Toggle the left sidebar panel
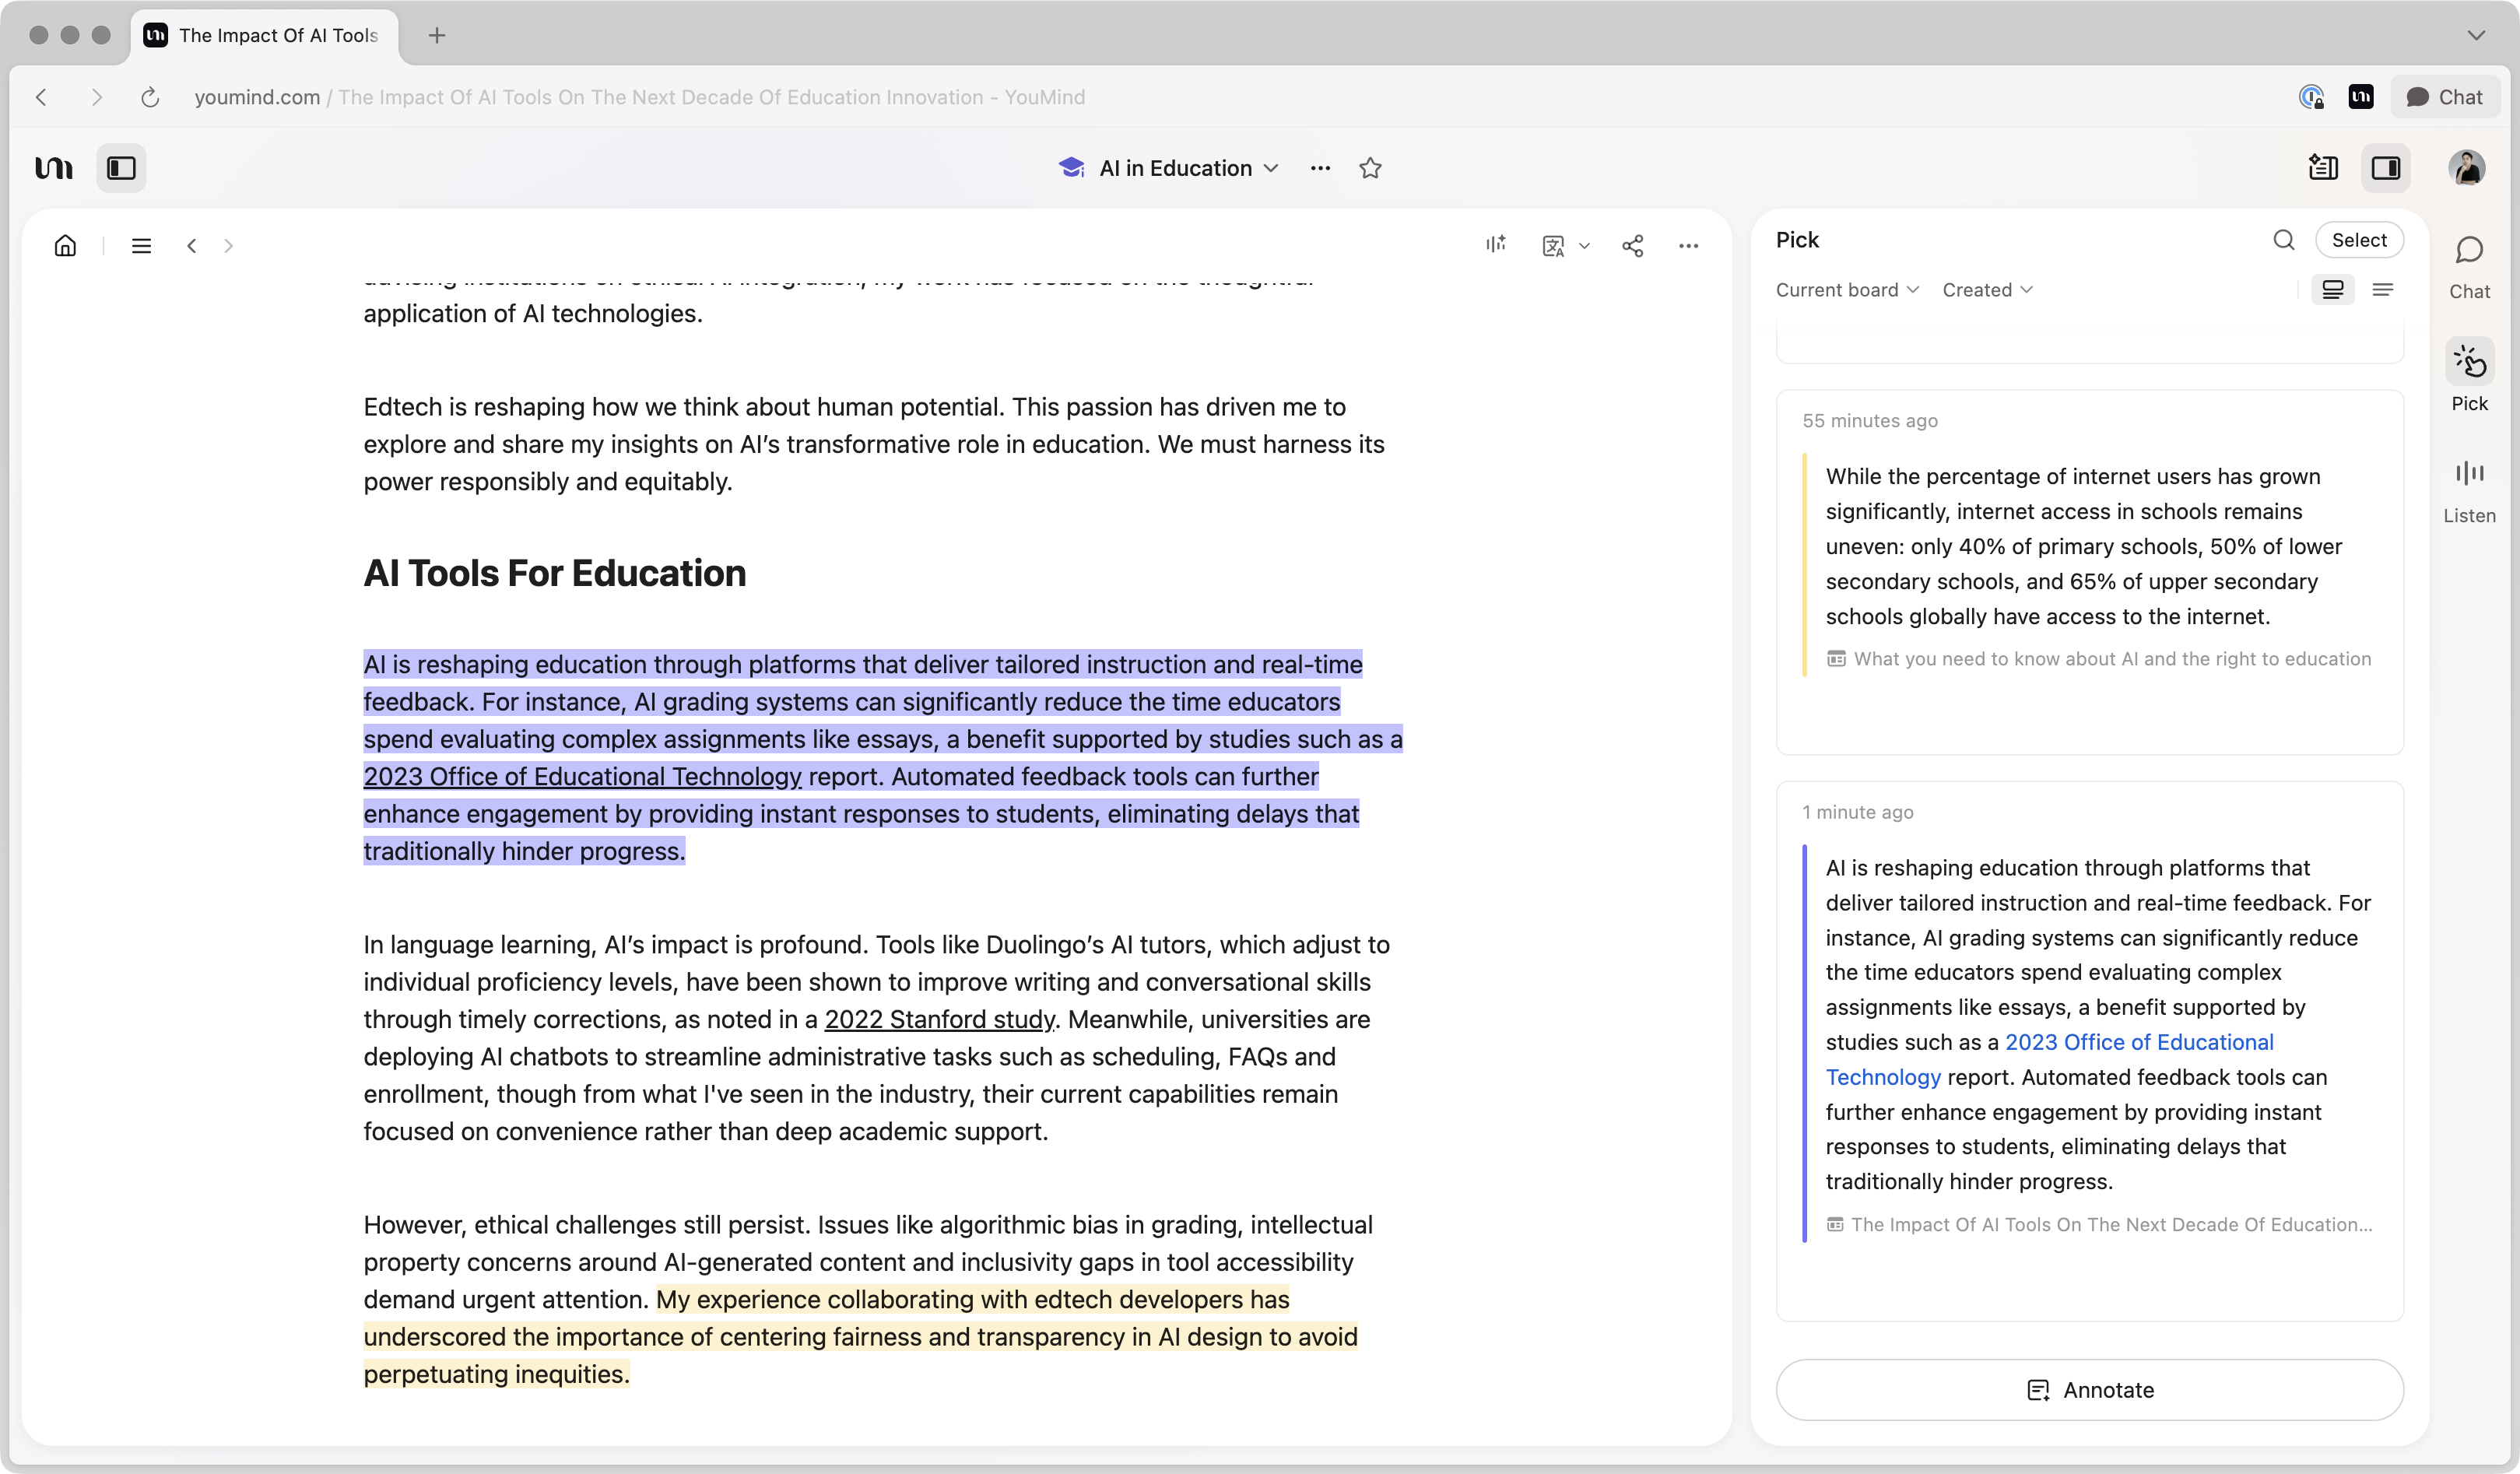Viewport: 2520px width, 1474px height. (x=121, y=168)
